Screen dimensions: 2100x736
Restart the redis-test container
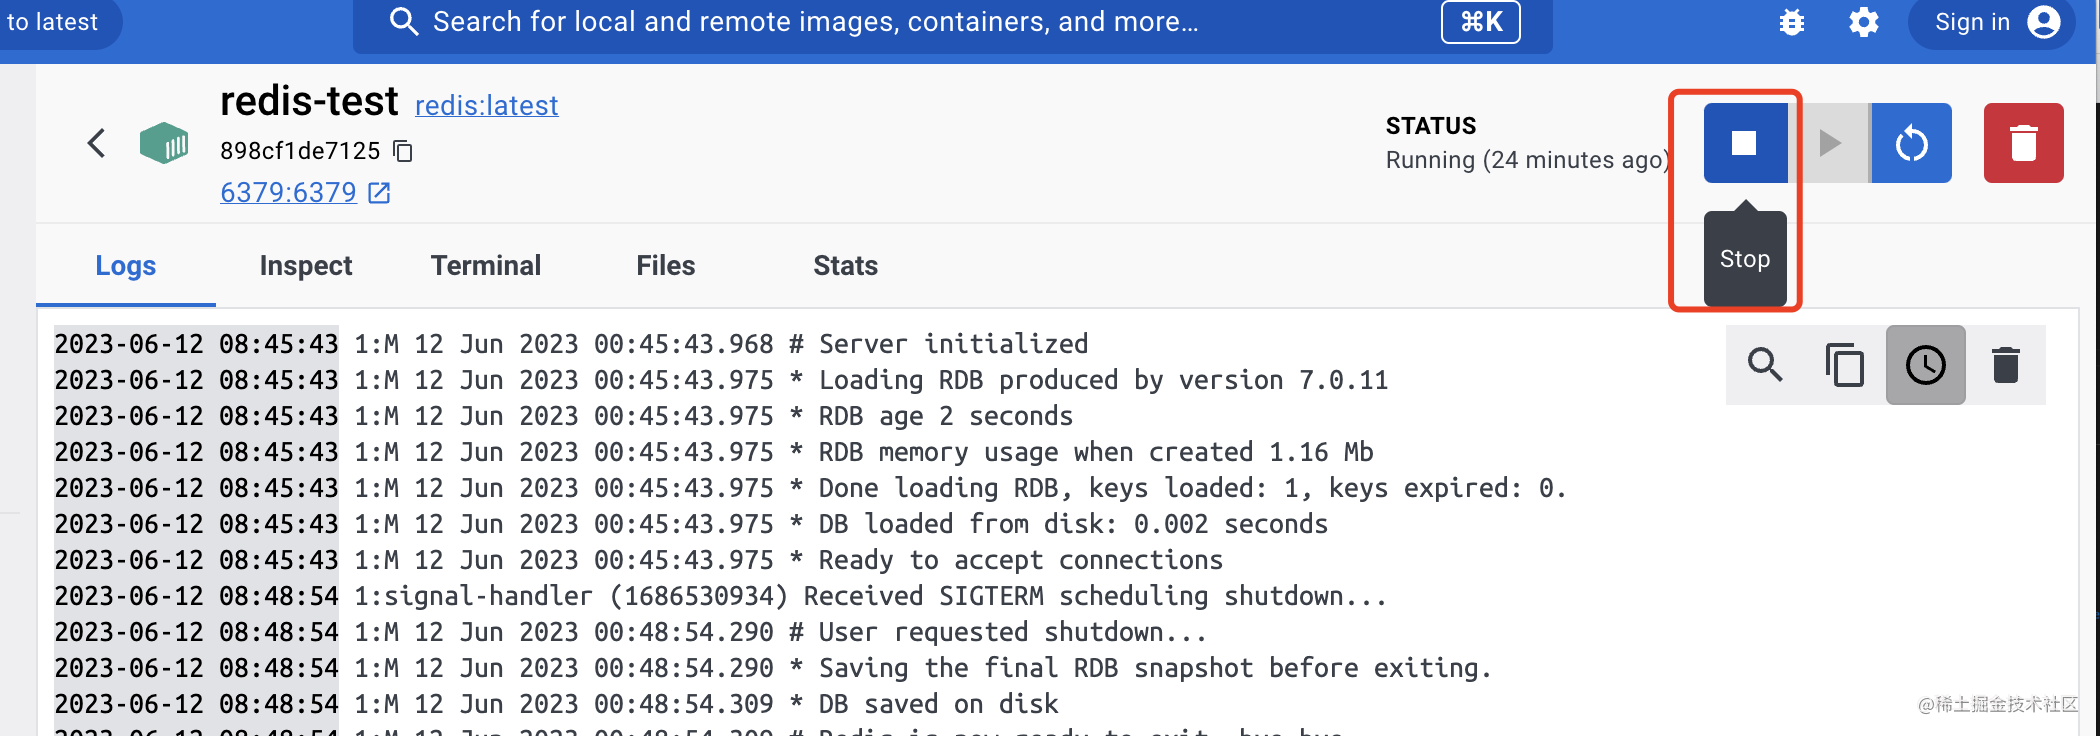(1911, 143)
